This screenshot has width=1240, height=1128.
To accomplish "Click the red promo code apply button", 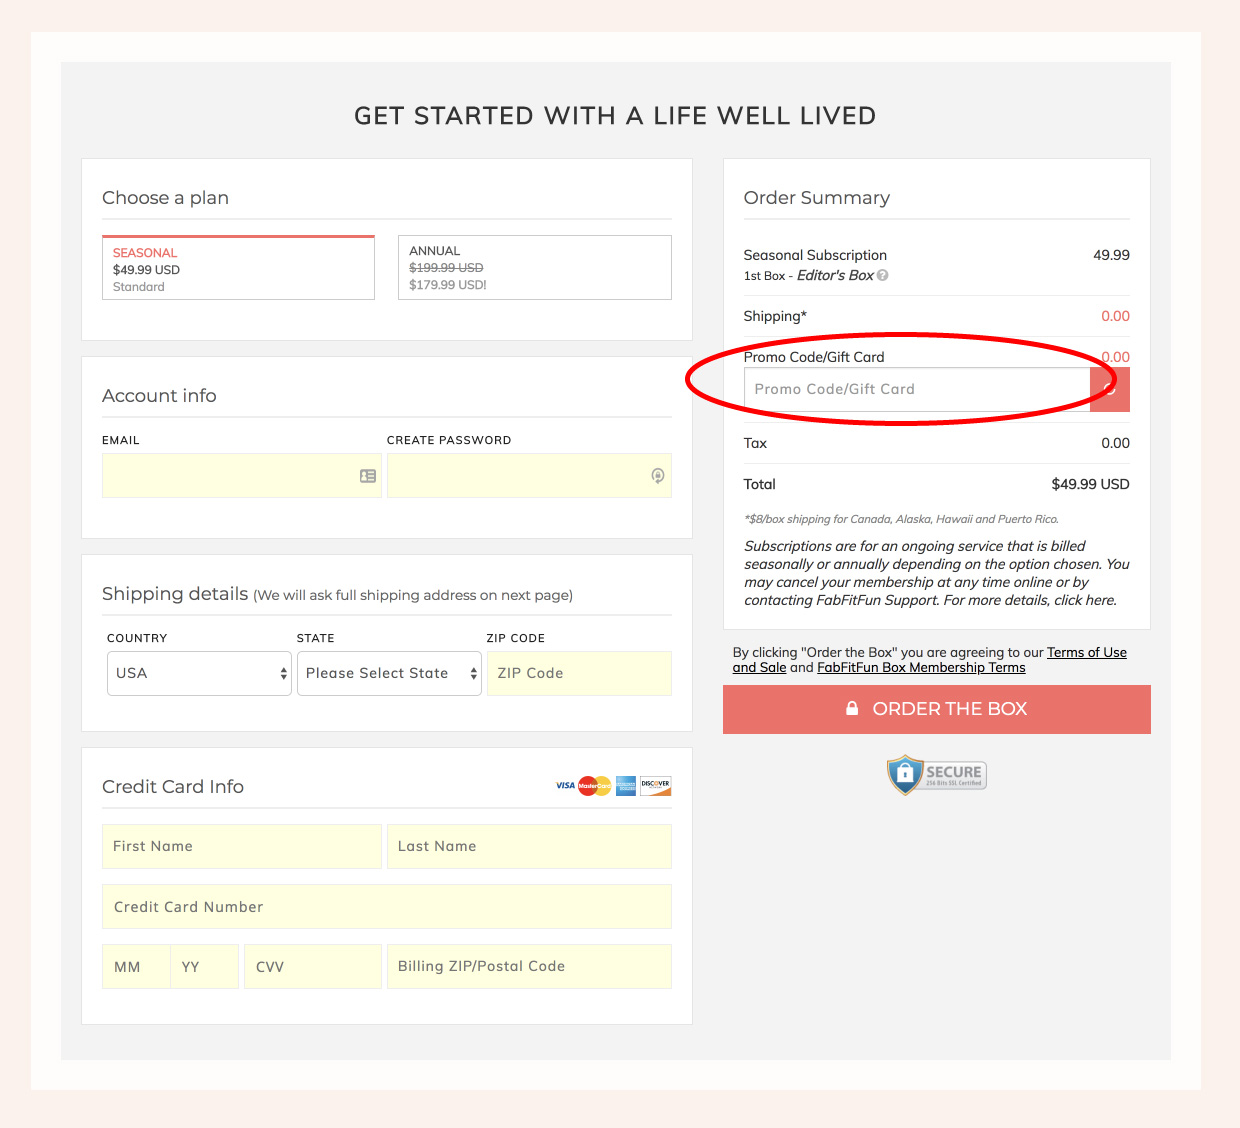I will point(1111,390).
